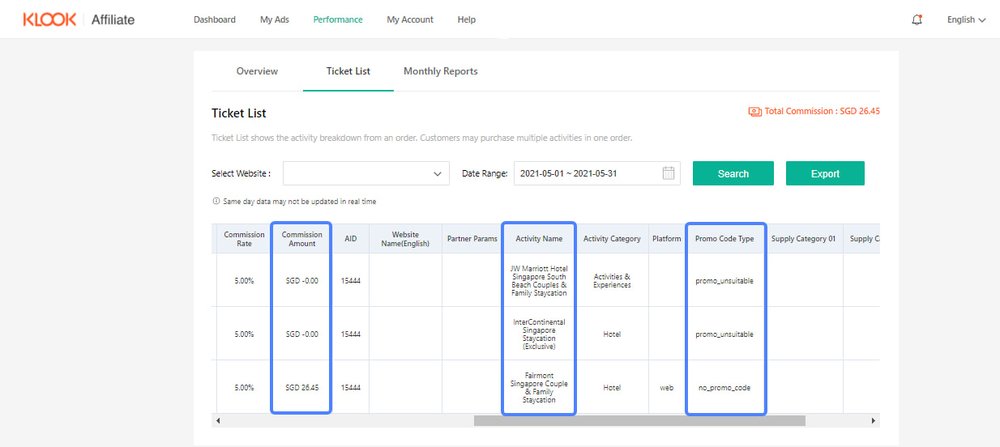1000x447 pixels.
Task: Click InterContinental Singapore Staycation activity cell
Action: [539, 334]
